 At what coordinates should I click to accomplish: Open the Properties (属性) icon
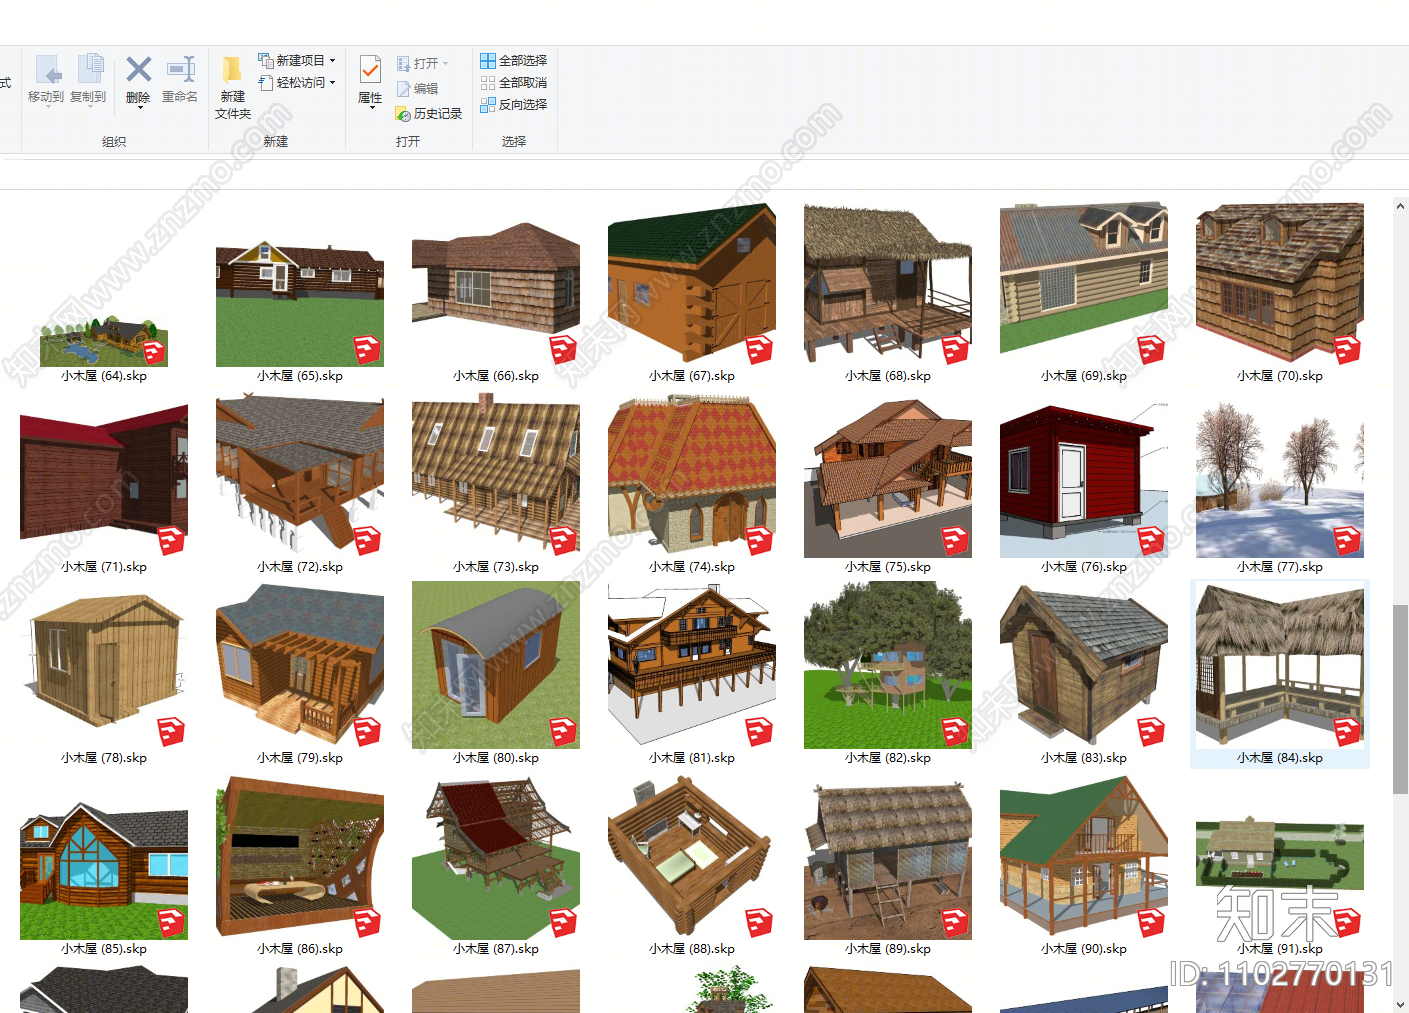(x=370, y=69)
